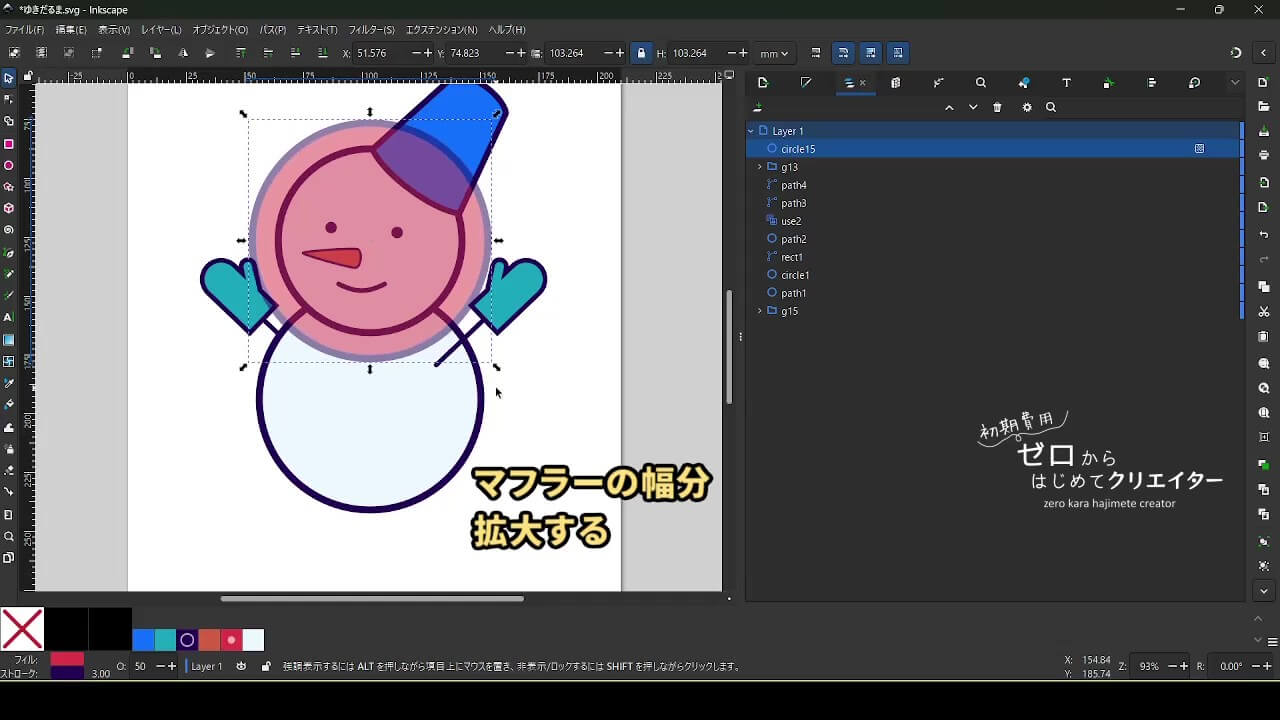
Task: Collapse the Layer 1 tree
Action: (751, 131)
